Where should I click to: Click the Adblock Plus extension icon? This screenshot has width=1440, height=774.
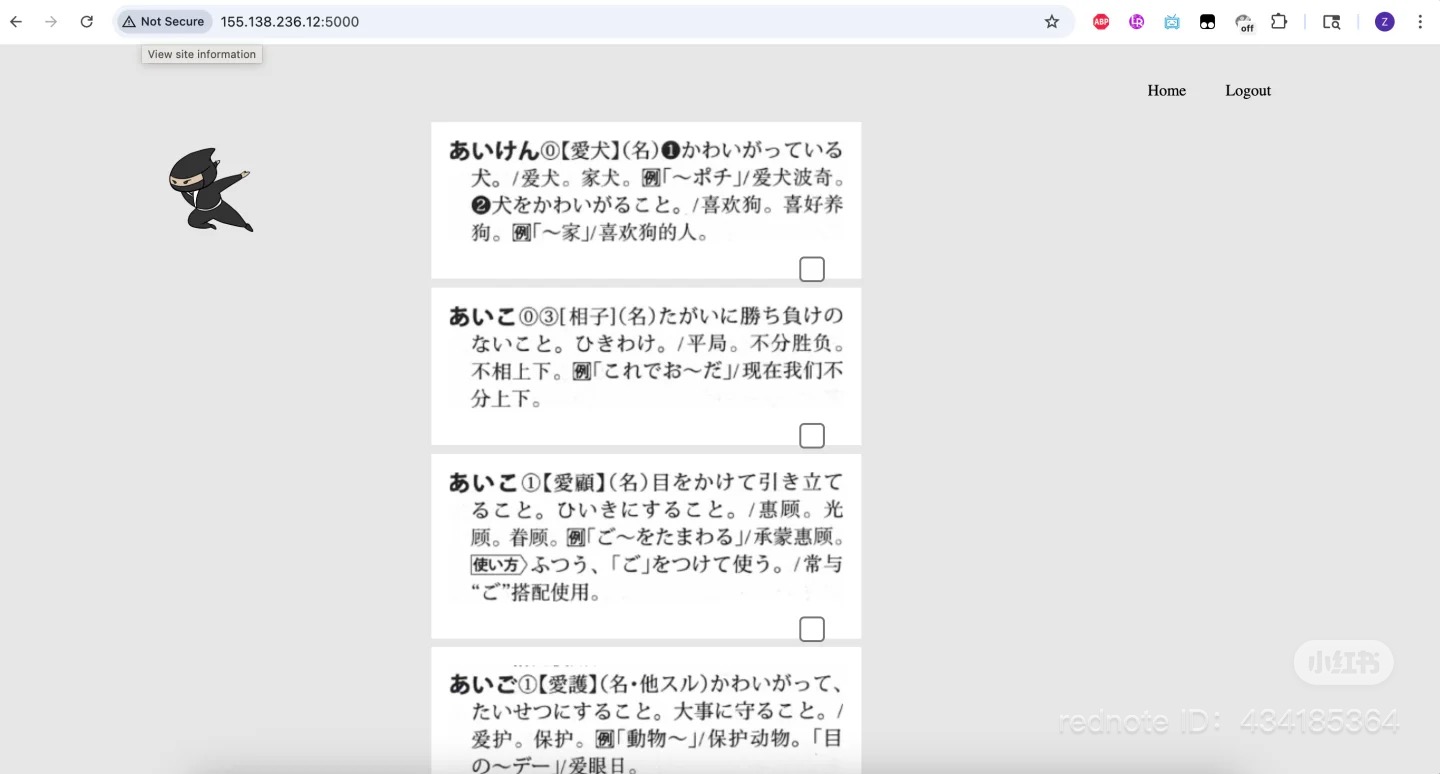(1101, 22)
